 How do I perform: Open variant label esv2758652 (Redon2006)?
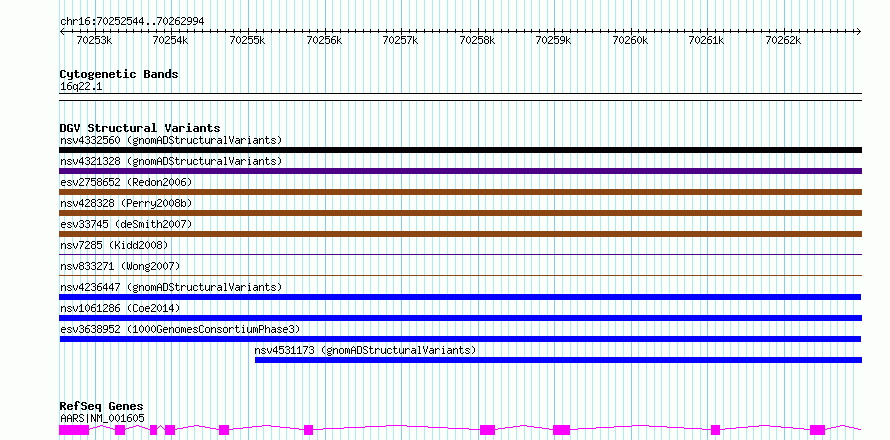pos(126,182)
